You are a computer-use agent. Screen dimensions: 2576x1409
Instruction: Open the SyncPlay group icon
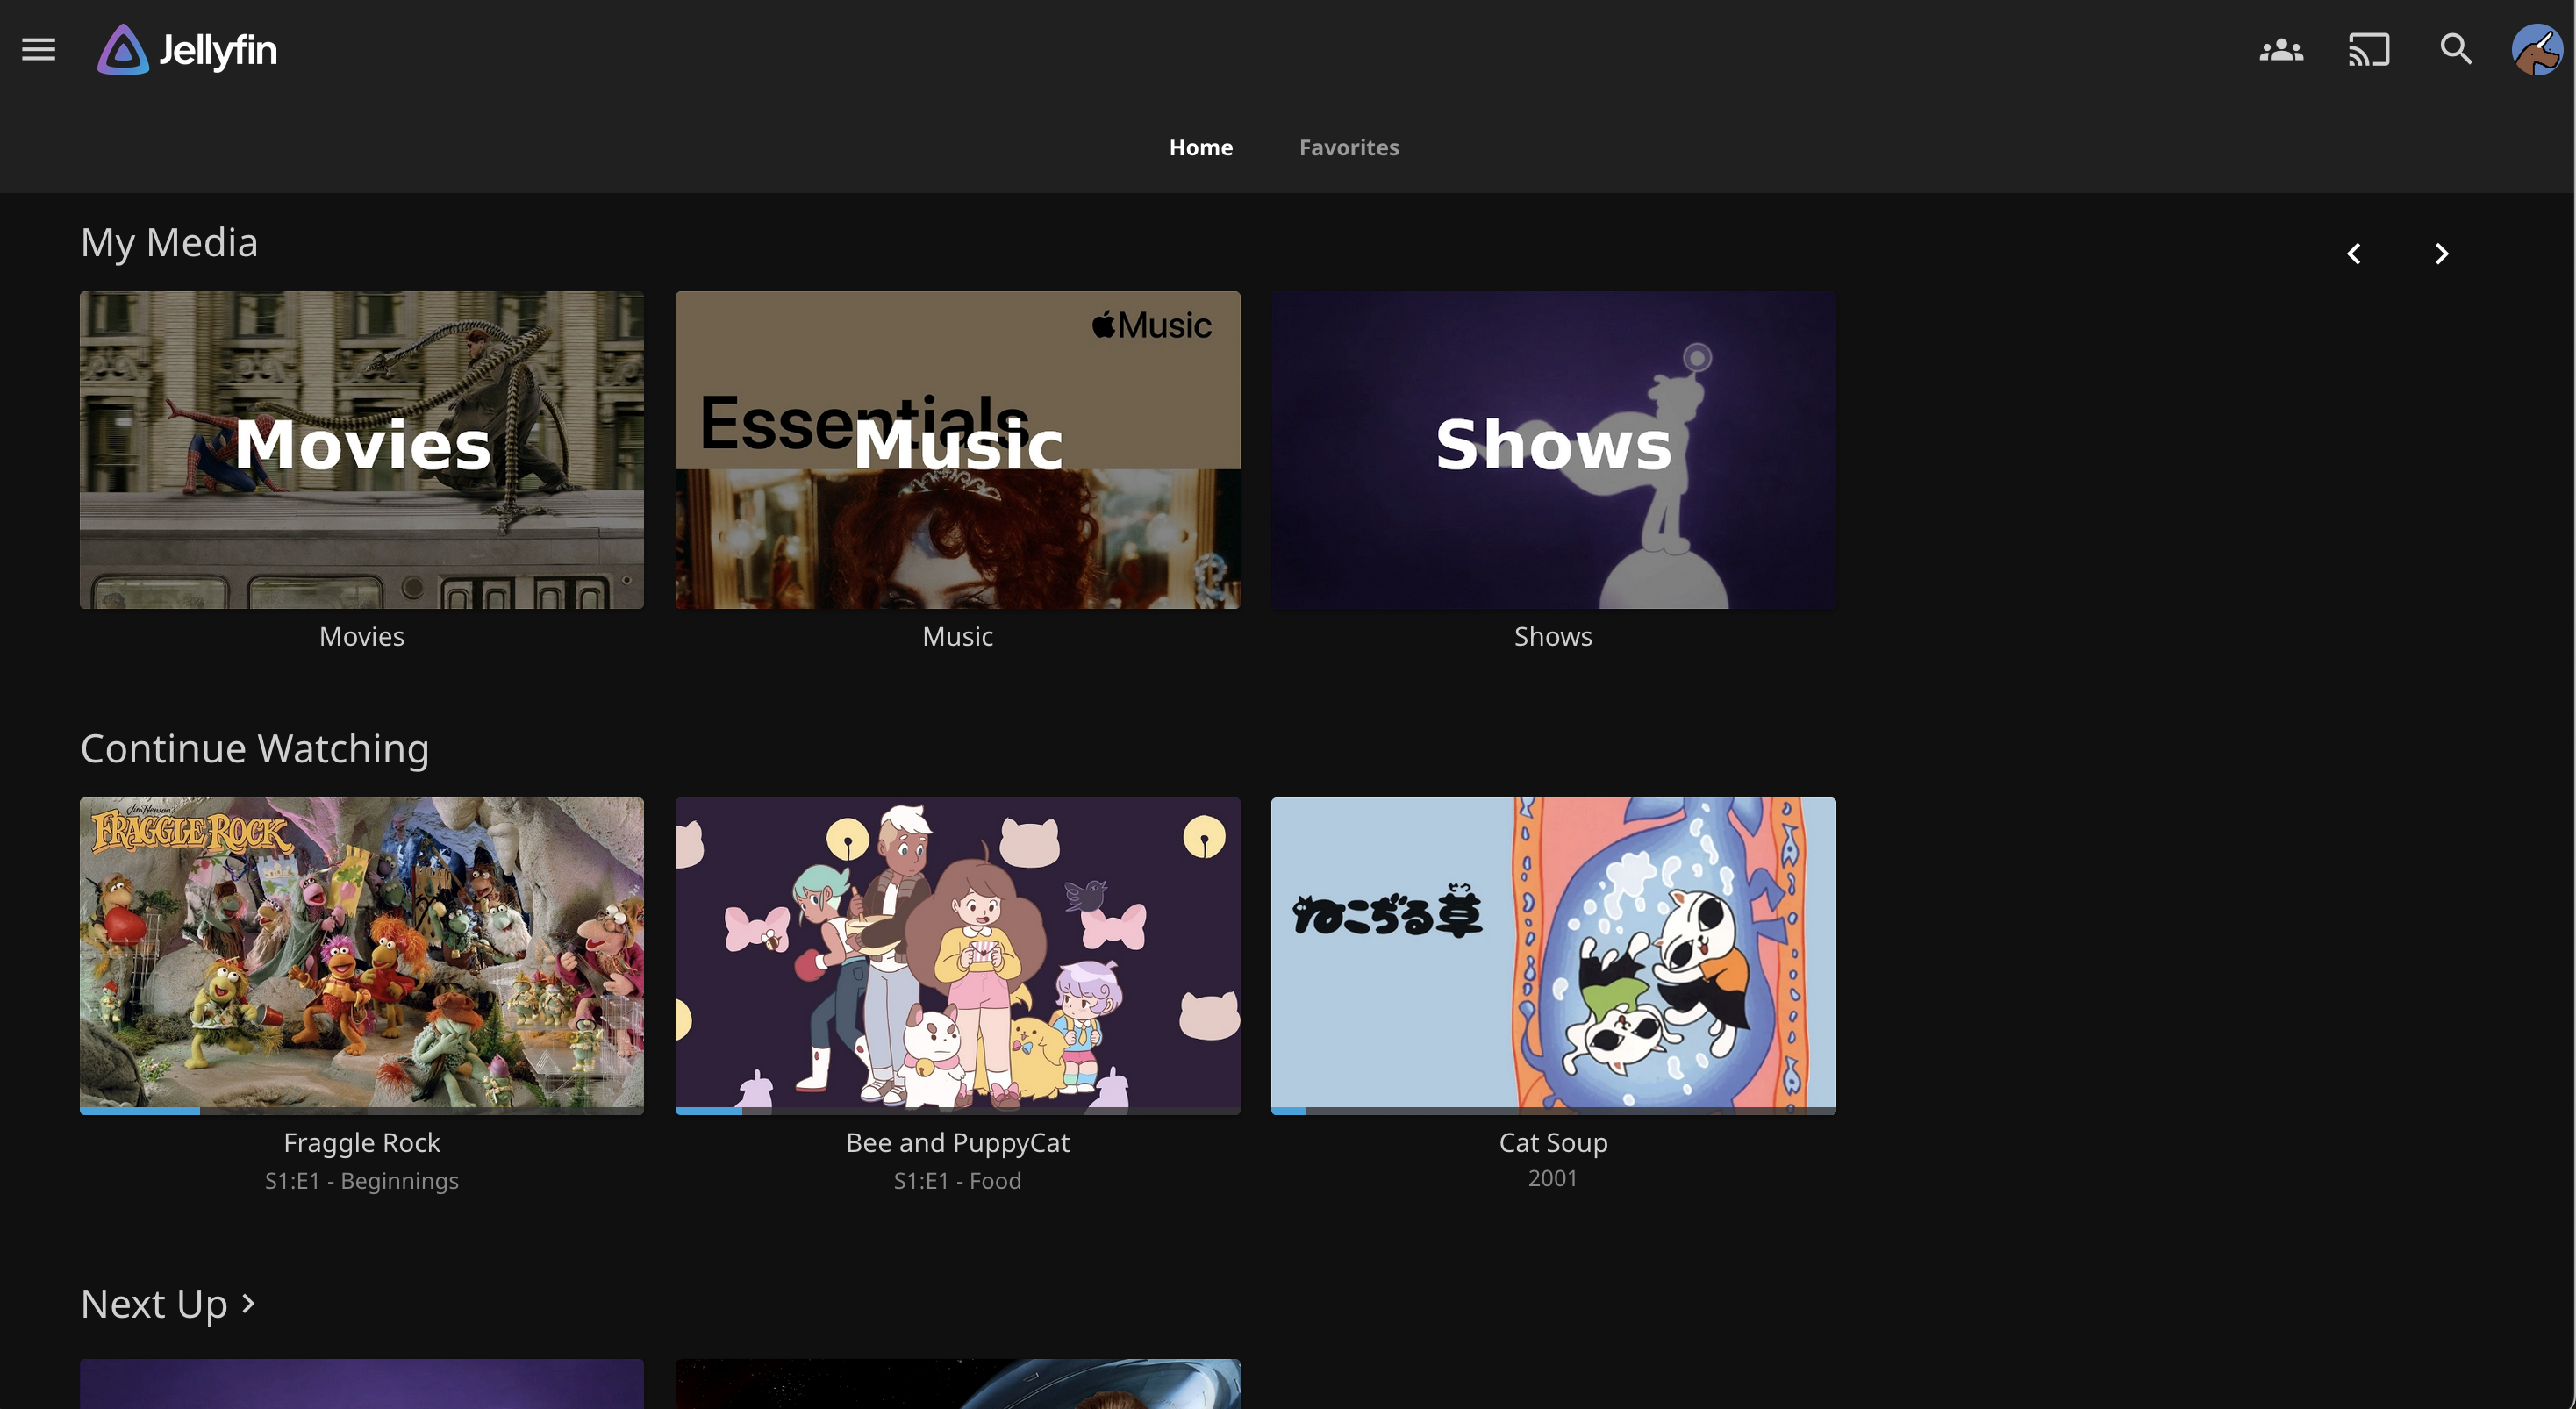pyautogui.click(x=2280, y=49)
